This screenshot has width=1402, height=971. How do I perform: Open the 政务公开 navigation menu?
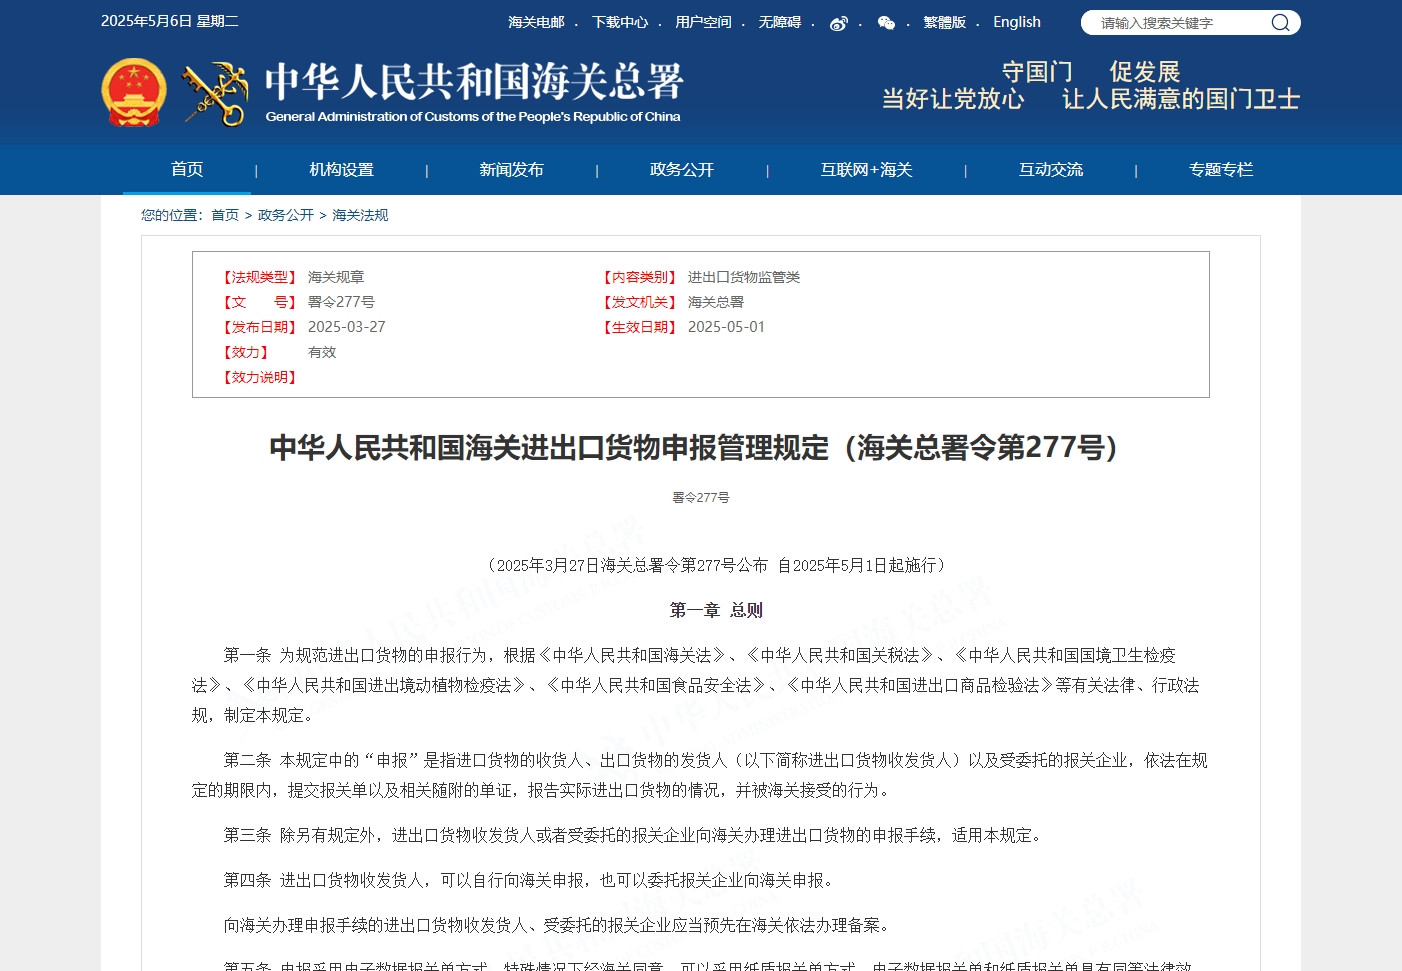(682, 170)
